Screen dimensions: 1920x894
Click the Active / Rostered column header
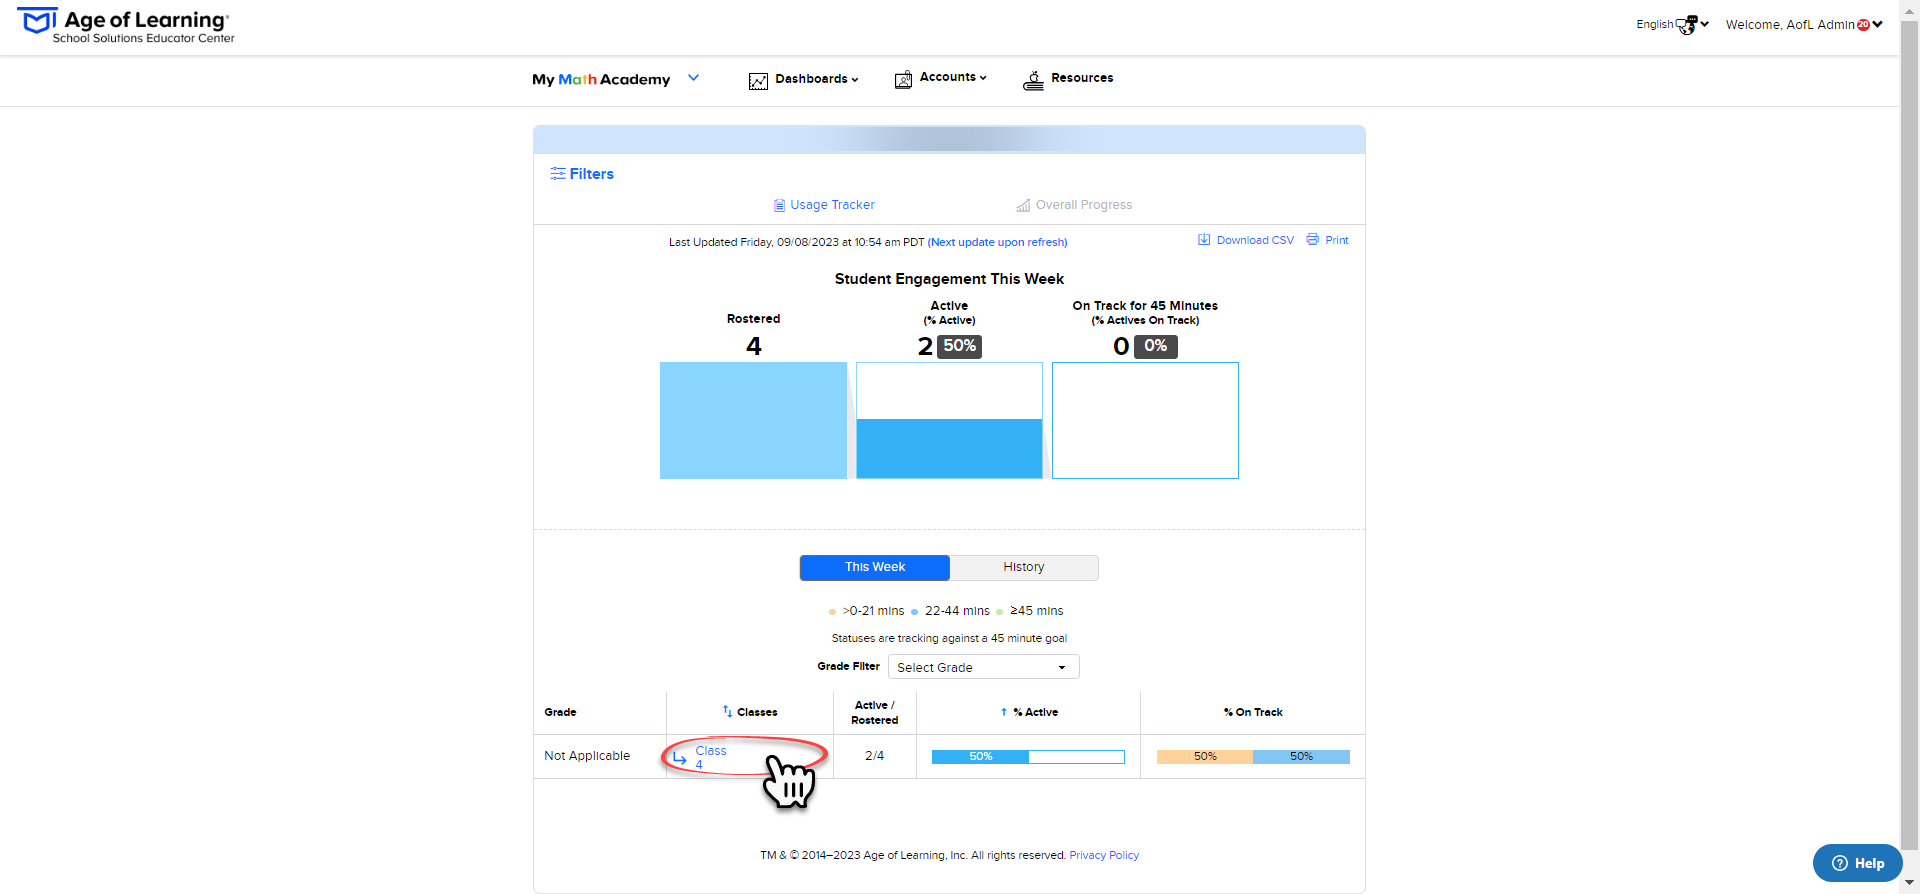click(875, 712)
